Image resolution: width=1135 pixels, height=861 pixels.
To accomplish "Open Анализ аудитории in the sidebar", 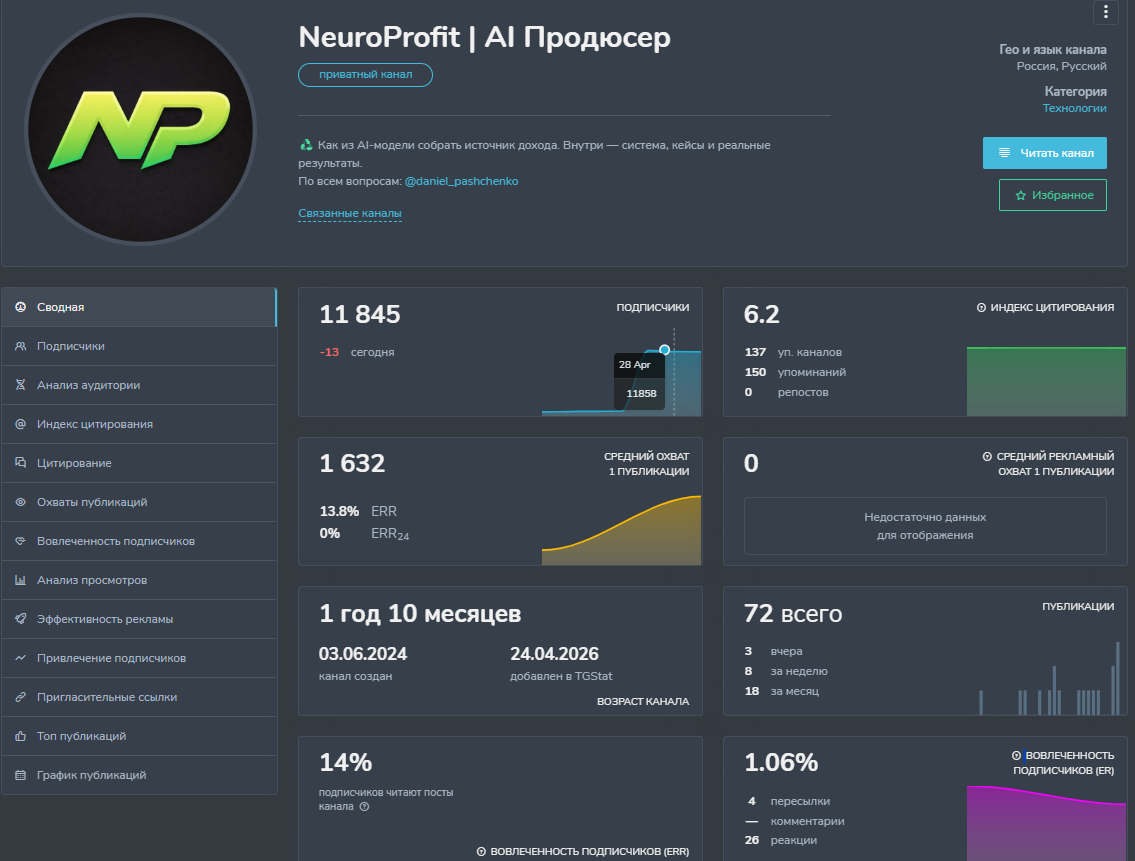I will 139,385.
